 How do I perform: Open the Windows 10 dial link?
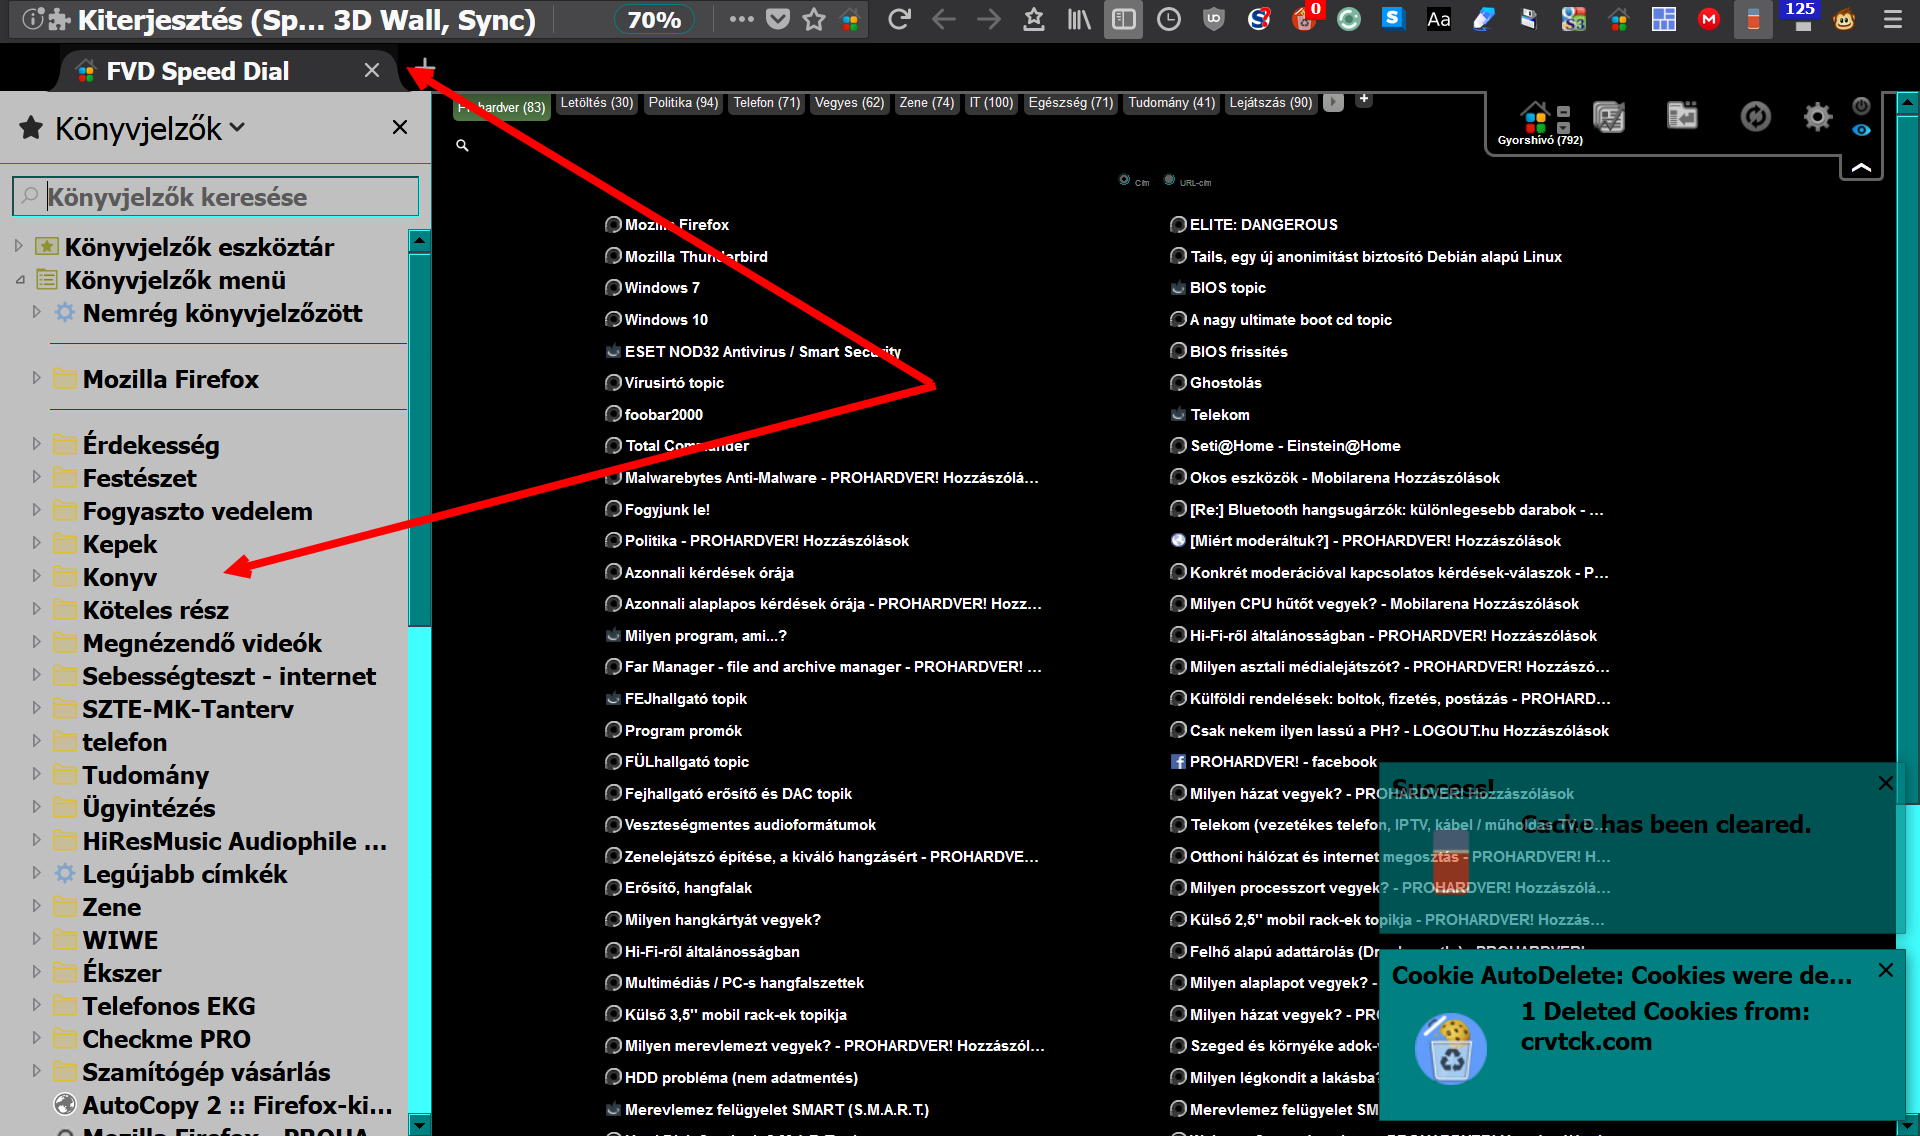(666, 319)
